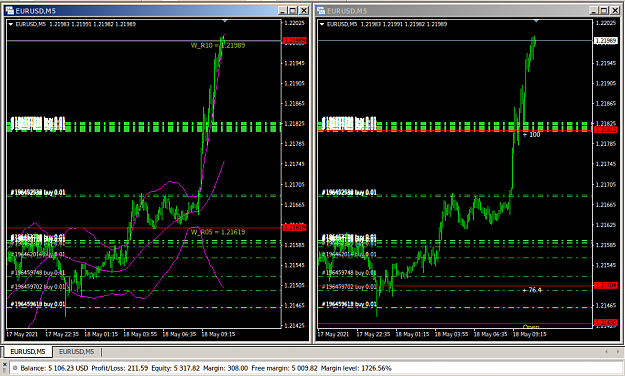The image size is (625, 376).
Task: Click the Free margin: 5 009.82 status text
Action: coord(285,368)
